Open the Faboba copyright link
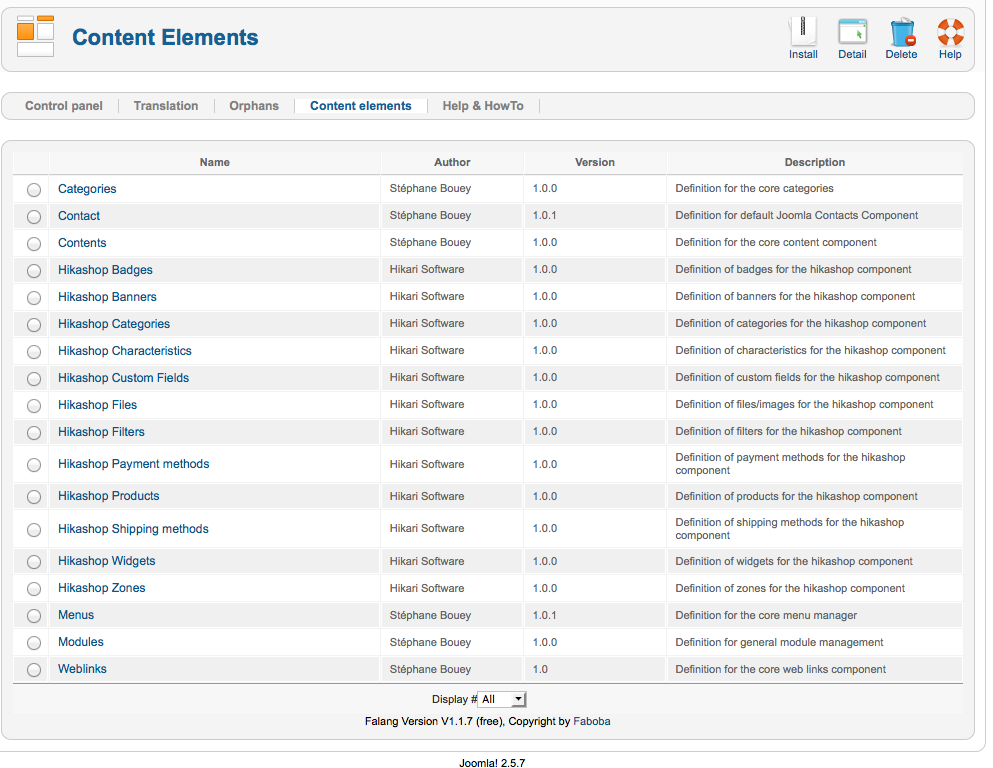 591,721
